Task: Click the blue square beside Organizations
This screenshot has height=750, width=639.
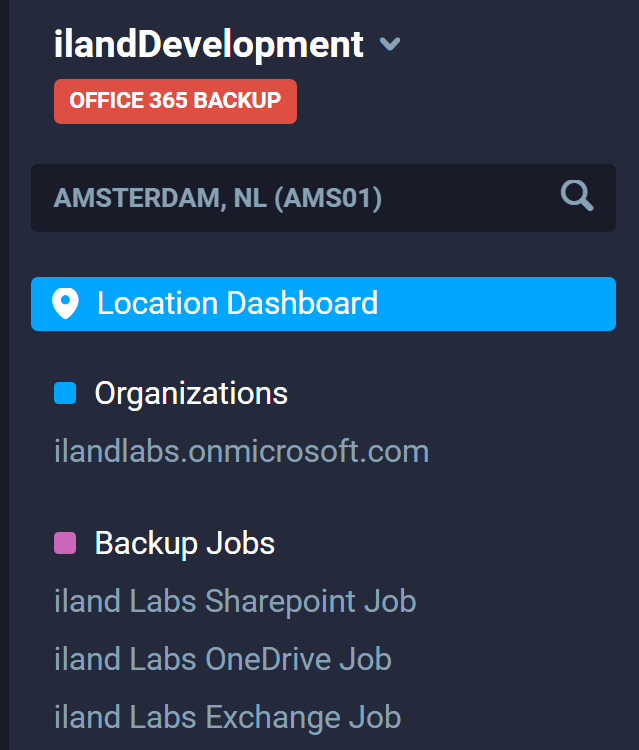Action: (x=65, y=393)
